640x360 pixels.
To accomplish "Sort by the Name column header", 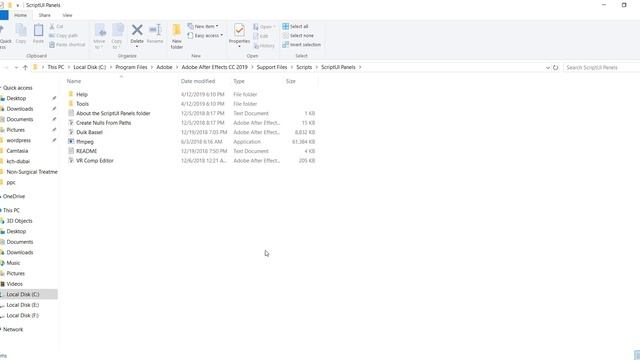I will tap(74, 81).
